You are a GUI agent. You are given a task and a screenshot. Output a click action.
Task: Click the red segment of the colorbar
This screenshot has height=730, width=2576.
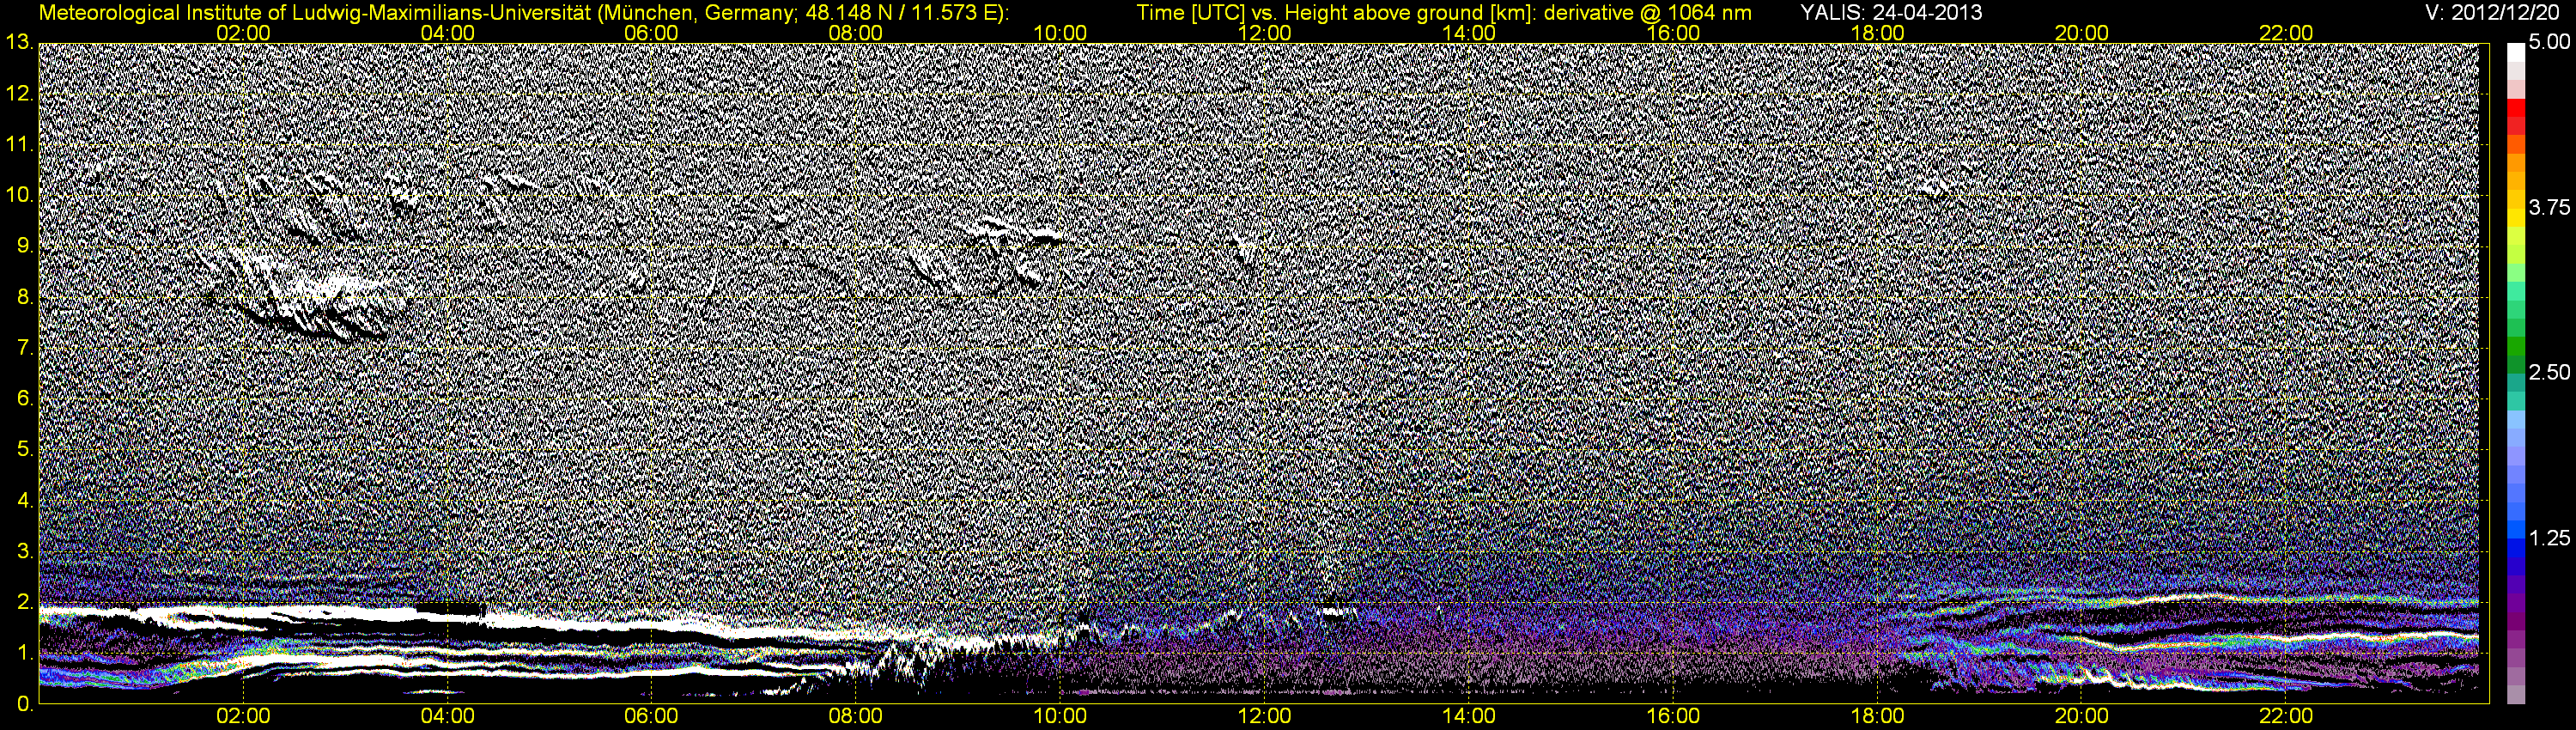click(x=2516, y=108)
